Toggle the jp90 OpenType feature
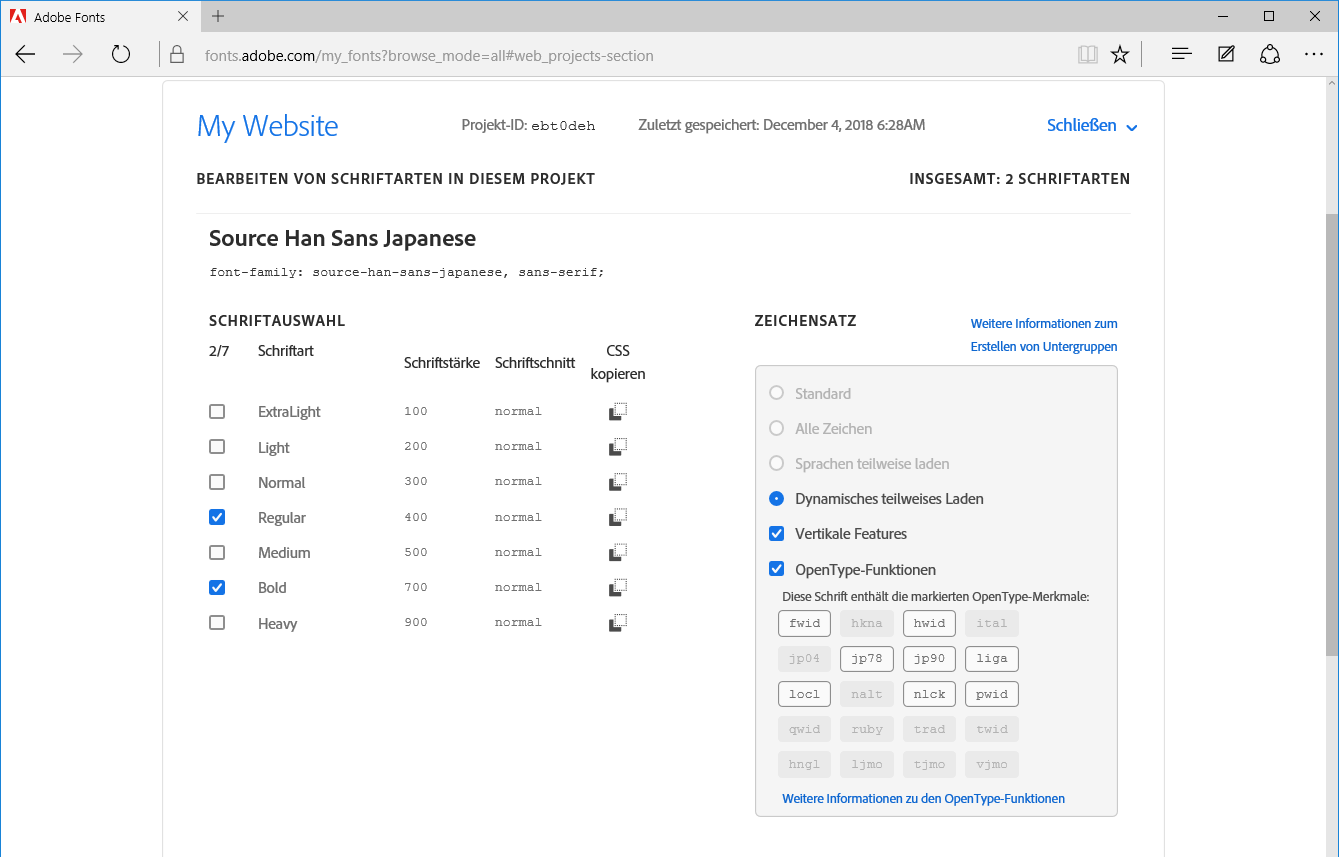This screenshot has width=1339, height=857. [x=929, y=659]
